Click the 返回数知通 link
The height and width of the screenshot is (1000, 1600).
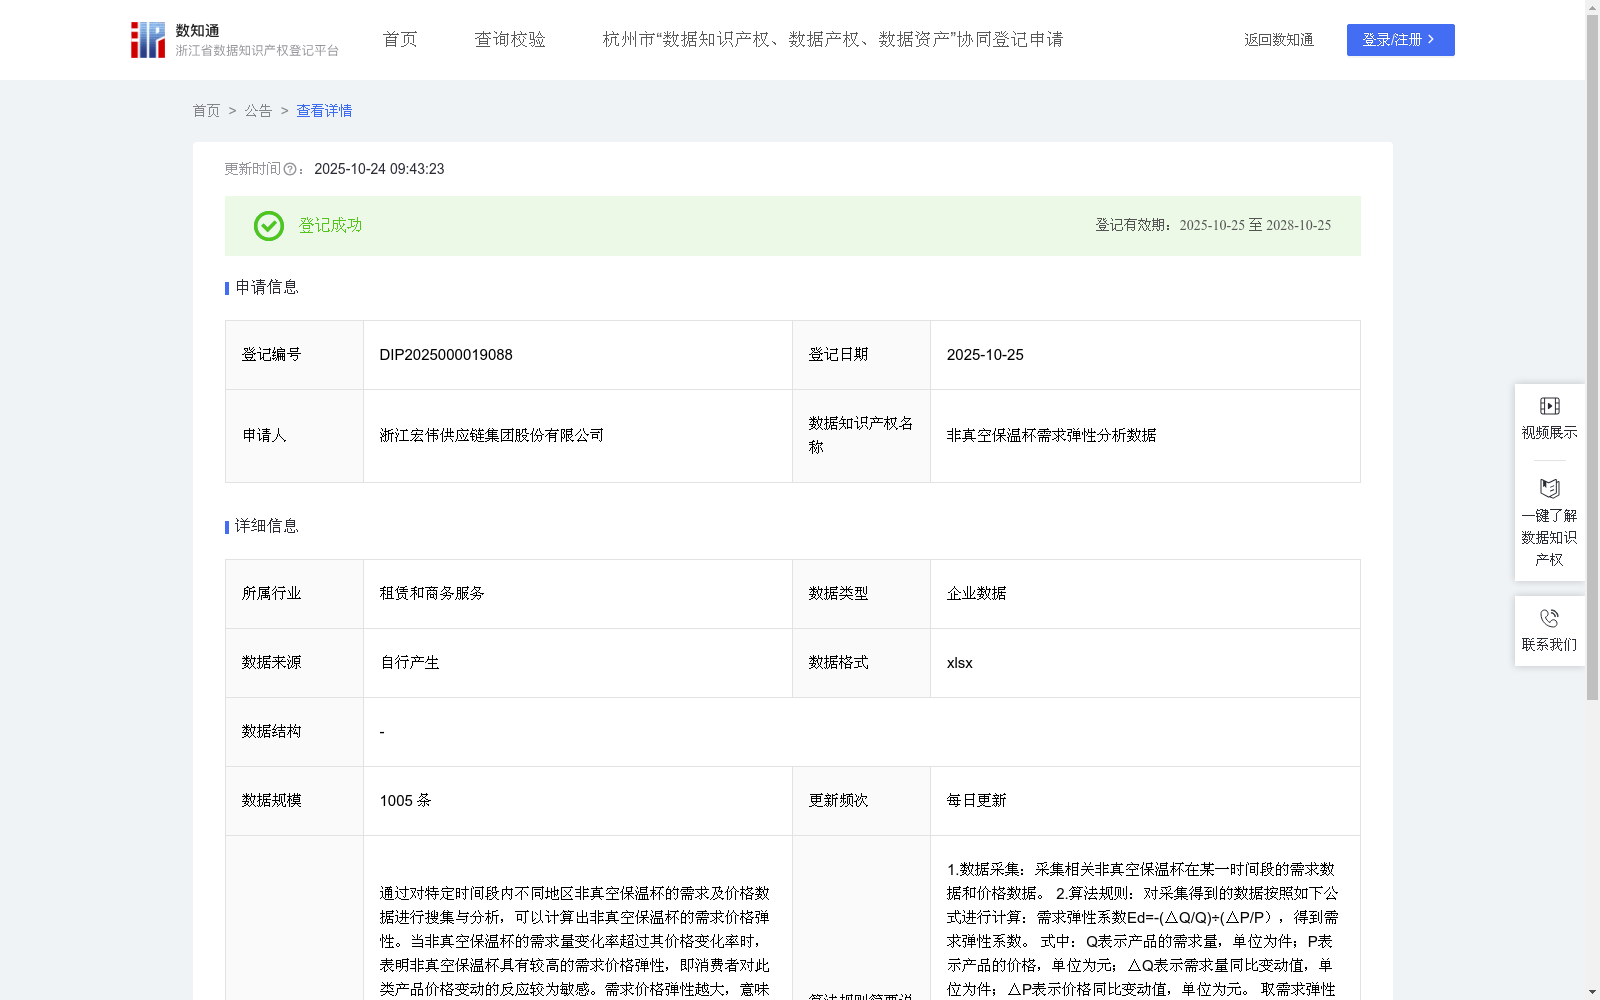click(x=1279, y=40)
